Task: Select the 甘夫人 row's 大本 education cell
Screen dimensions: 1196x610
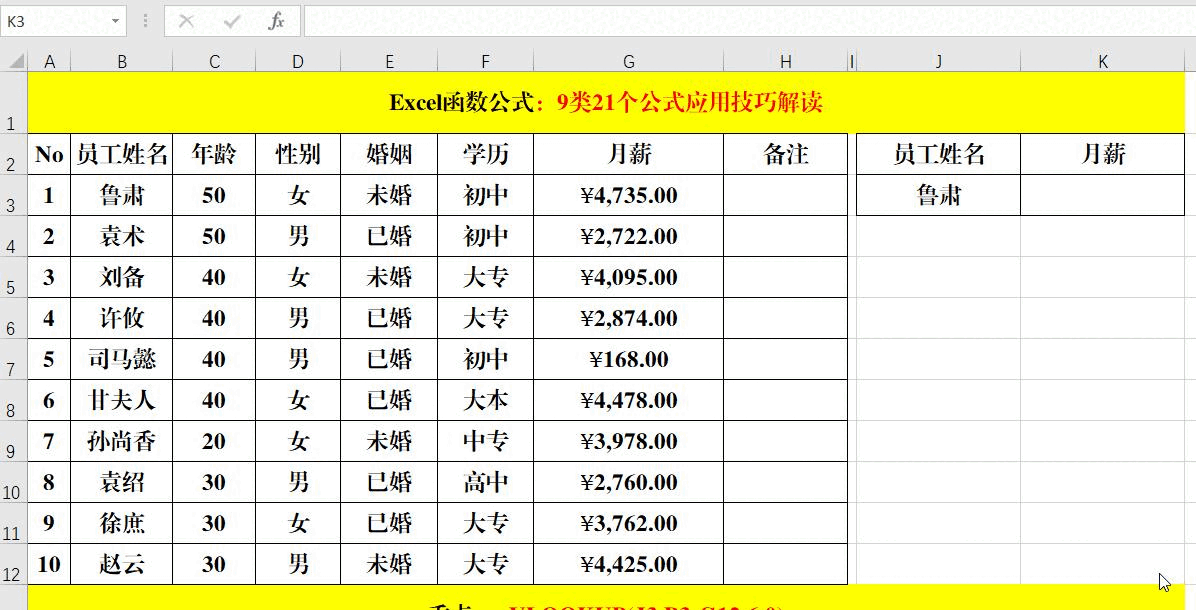Action: tap(485, 400)
